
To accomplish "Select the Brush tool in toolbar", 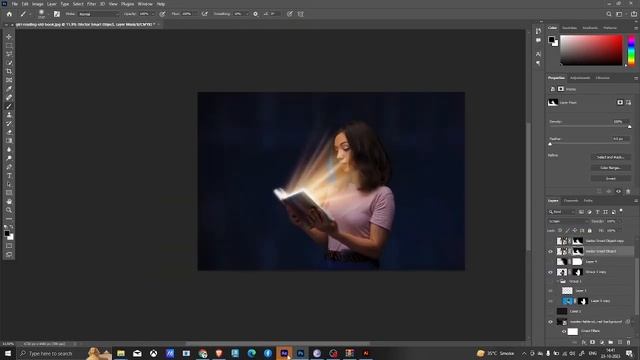I will coord(9,106).
